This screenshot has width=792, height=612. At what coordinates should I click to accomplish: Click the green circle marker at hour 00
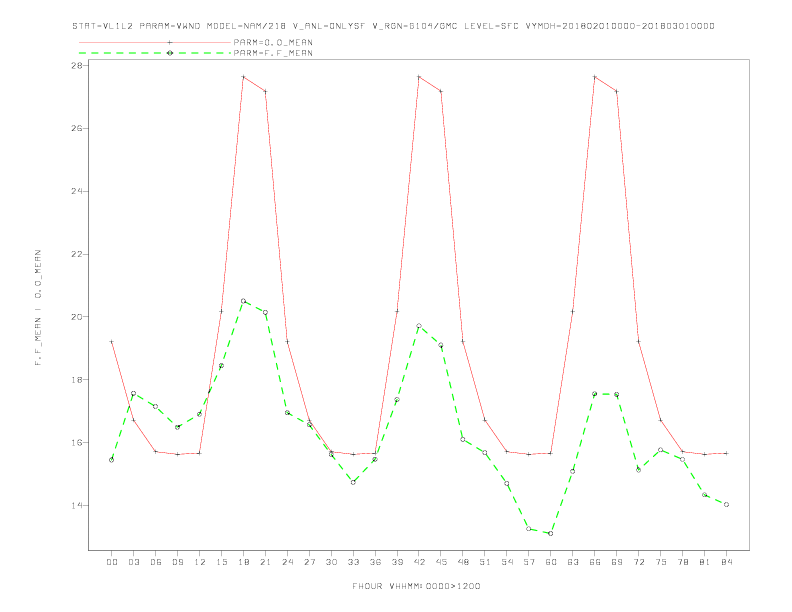[112, 460]
